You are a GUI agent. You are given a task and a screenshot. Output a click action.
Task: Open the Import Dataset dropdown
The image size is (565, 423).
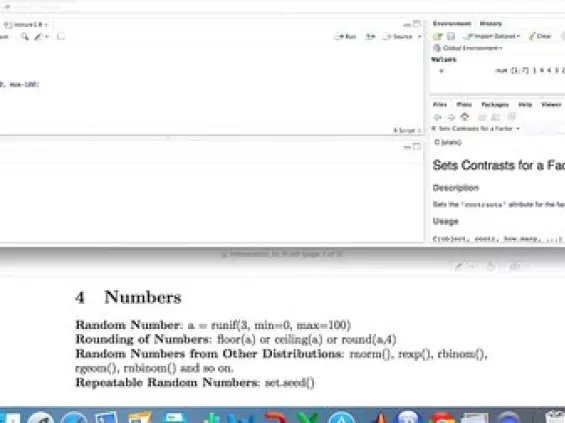coord(493,36)
